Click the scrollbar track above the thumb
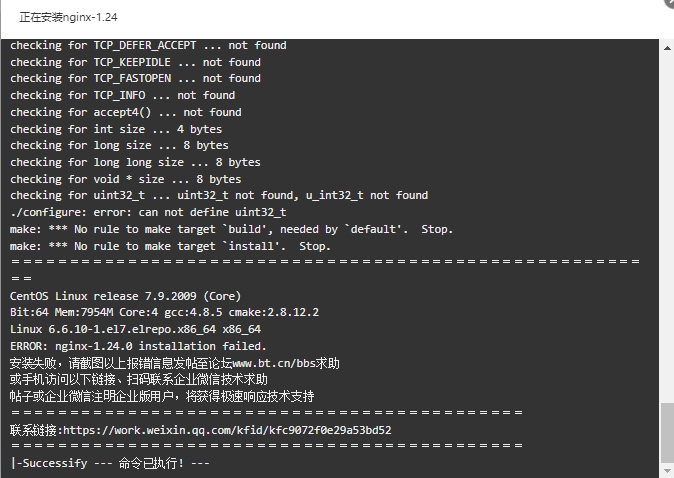 click(x=667, y=228)
